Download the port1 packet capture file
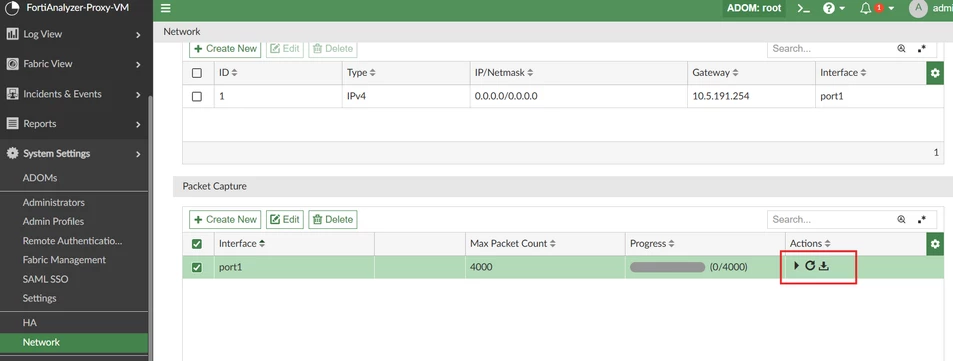Image resolution: width=953 pixels, height=361 pixels. click(x=824, y=266)
